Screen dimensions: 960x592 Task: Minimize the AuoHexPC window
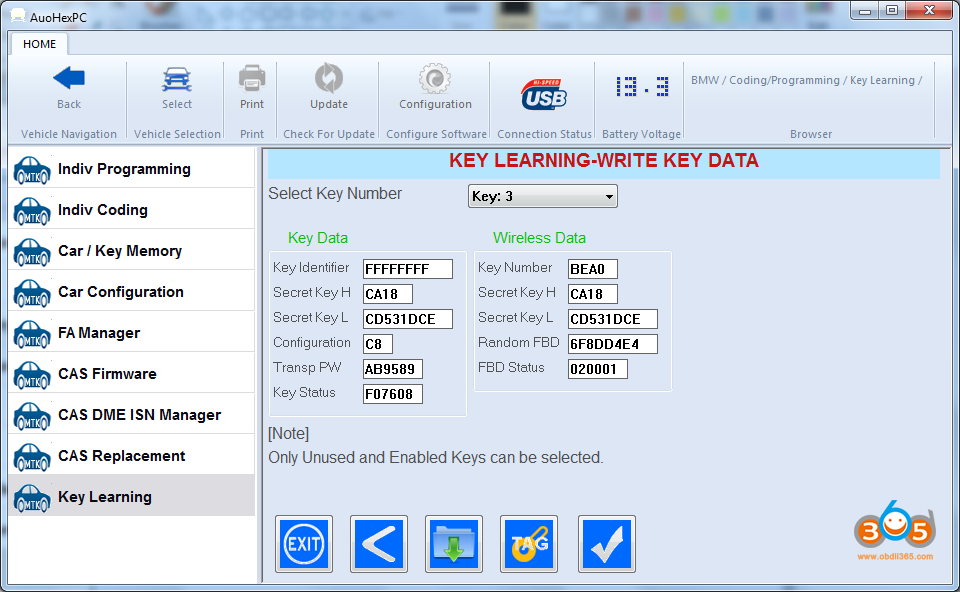(864, 10)
